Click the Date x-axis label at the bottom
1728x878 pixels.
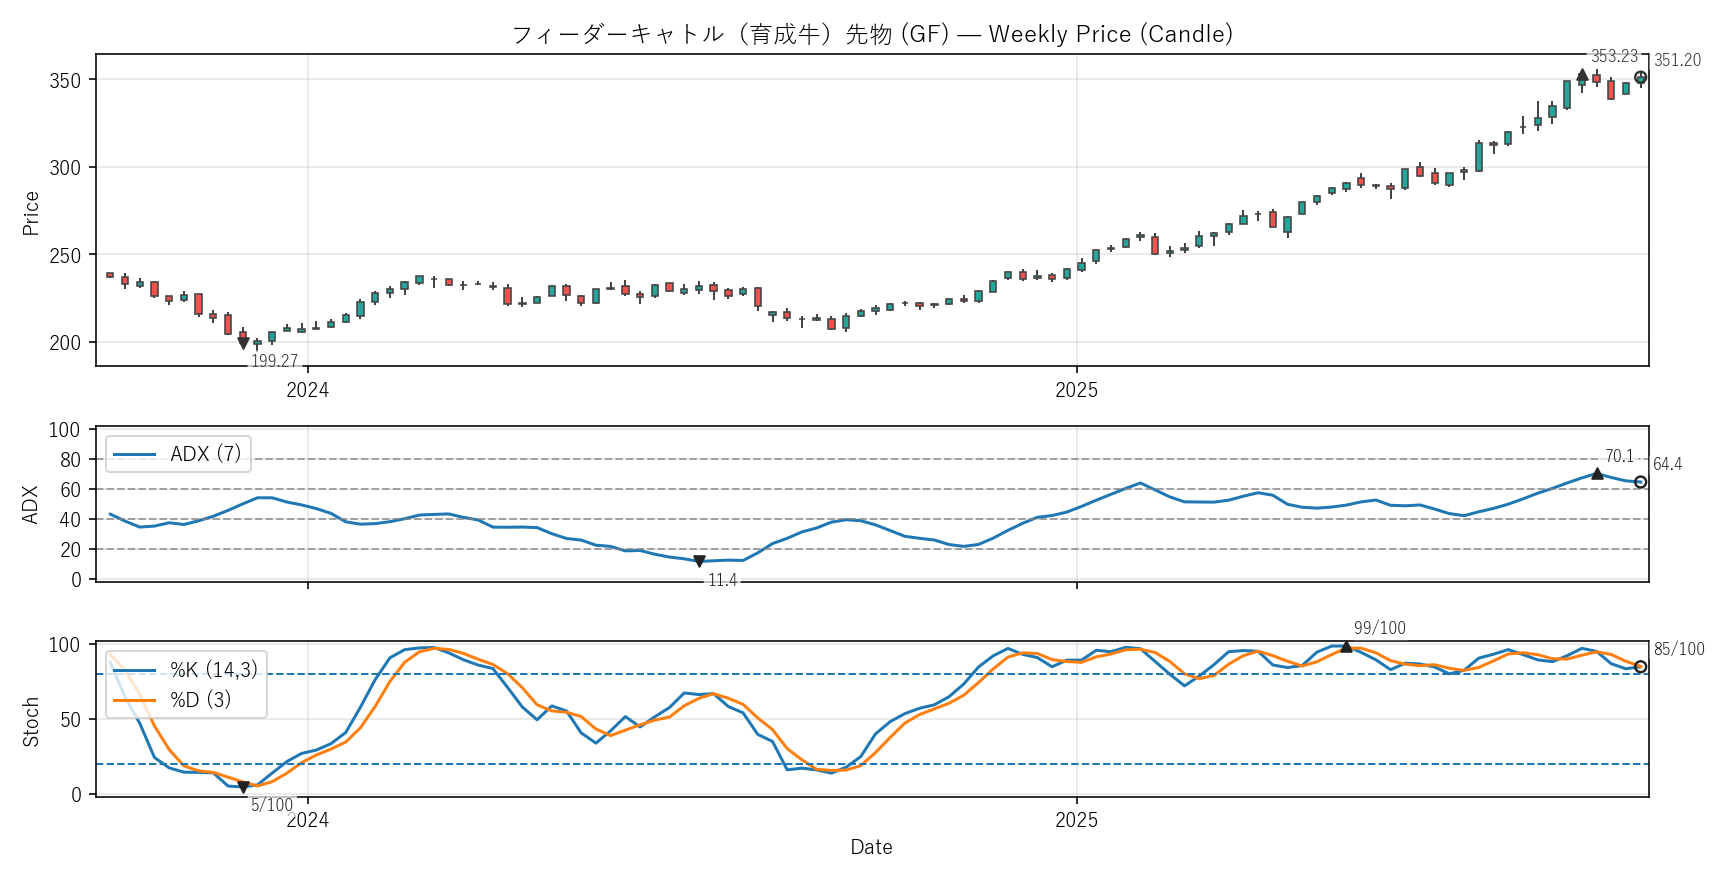(871, 847)
